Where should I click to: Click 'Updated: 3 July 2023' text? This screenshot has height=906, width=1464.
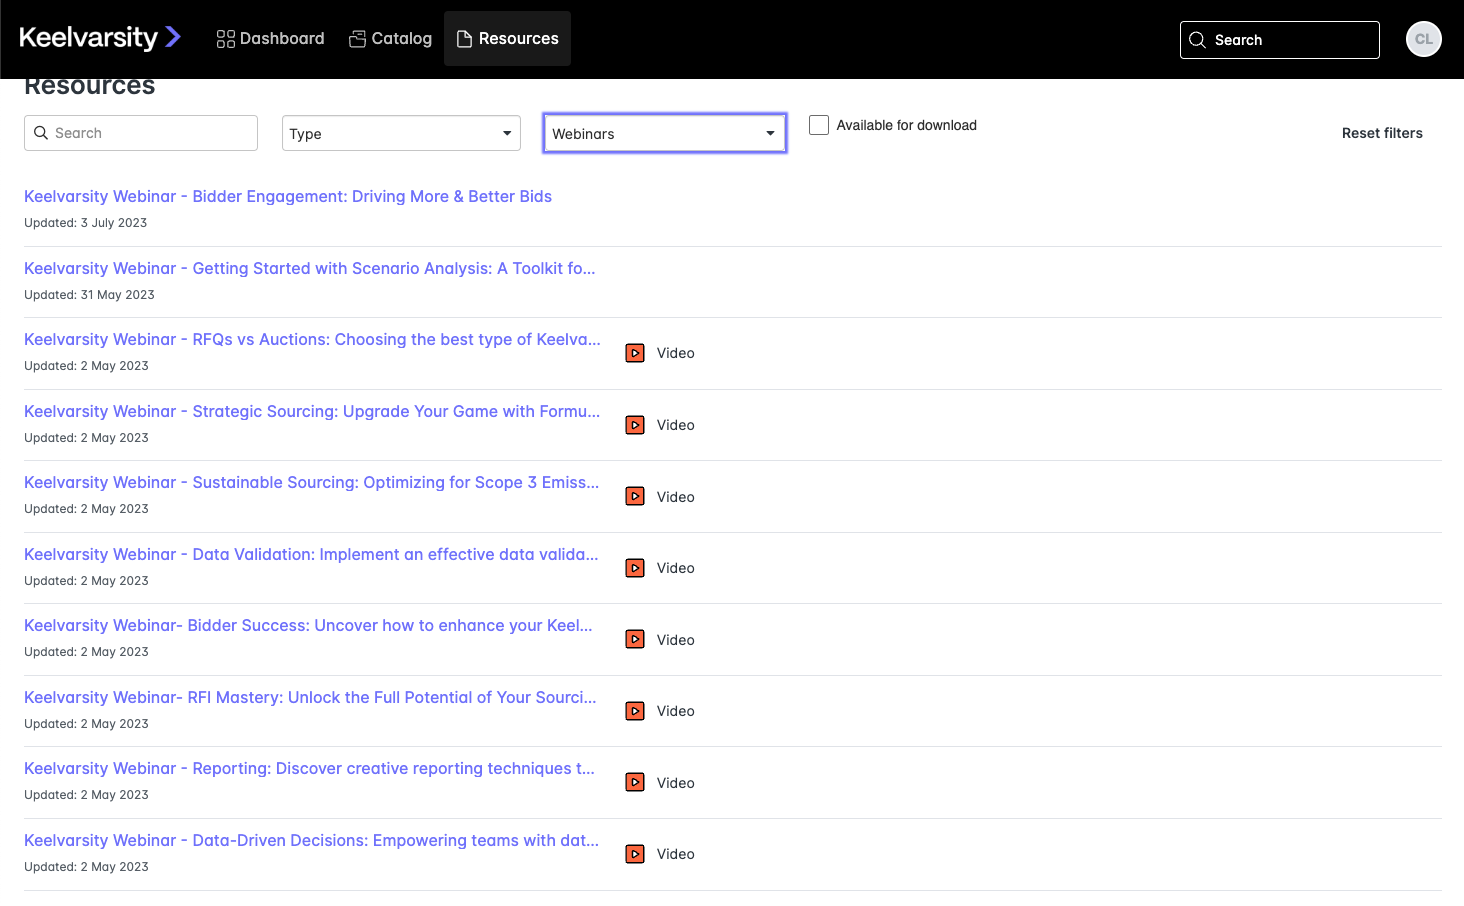click(86, 223)
